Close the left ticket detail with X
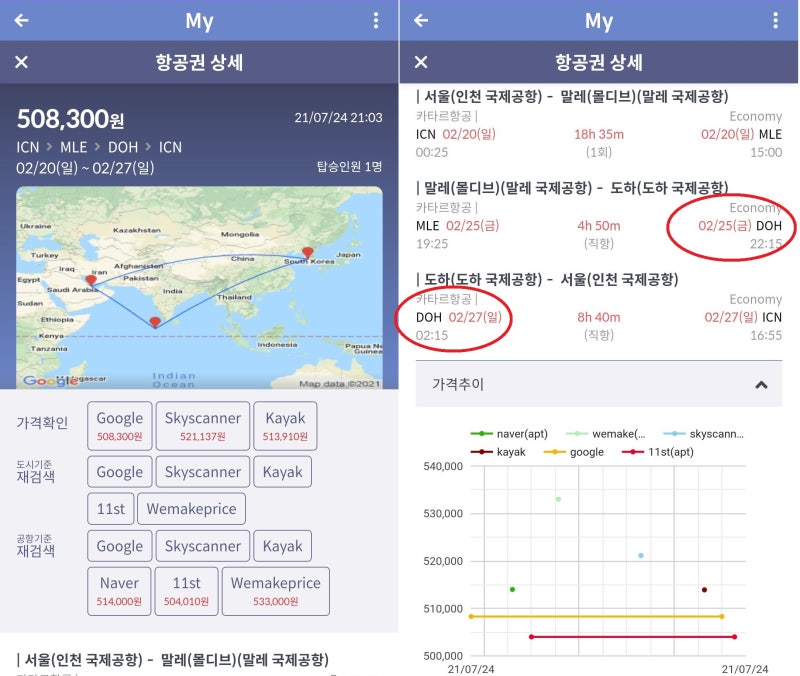 (21, 62)
